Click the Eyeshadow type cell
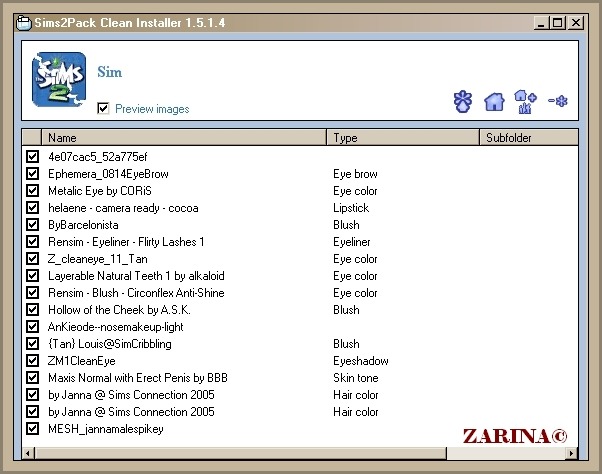This screenshot has width=602, height=474. pos(361,361)
